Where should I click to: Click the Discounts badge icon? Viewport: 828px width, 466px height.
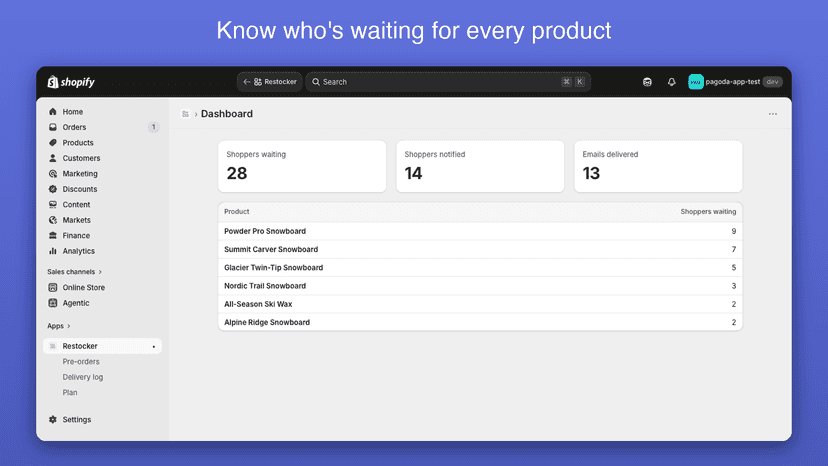(x=53, y=189)
